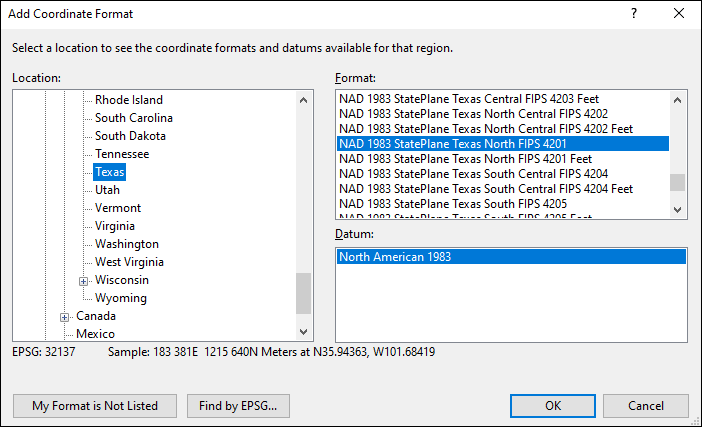Select Wisconsin in Location tree

coord(122,280)
